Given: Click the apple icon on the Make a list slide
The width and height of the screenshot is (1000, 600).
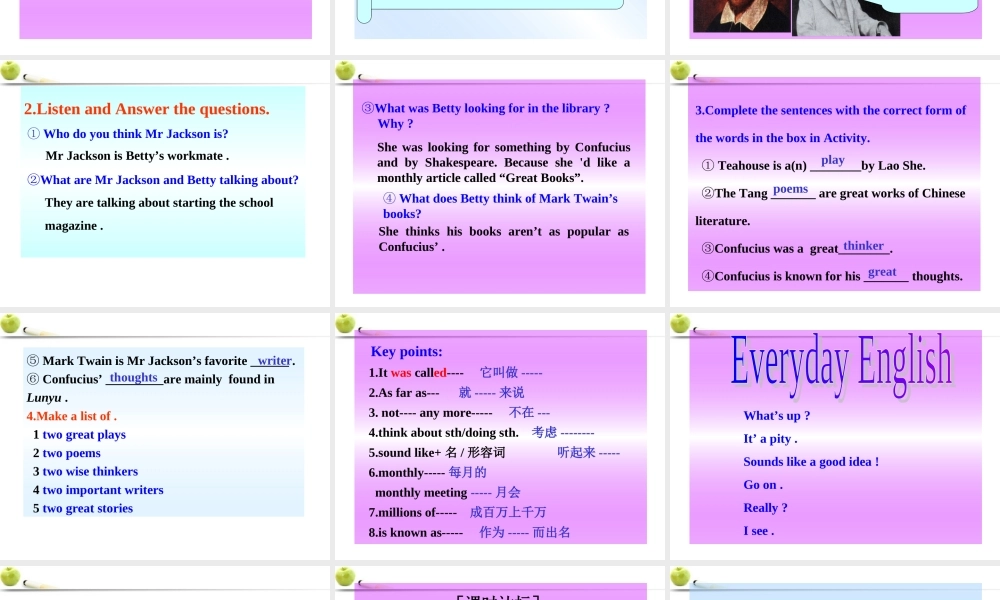Looking at the screenshot, I should [11, 324].
